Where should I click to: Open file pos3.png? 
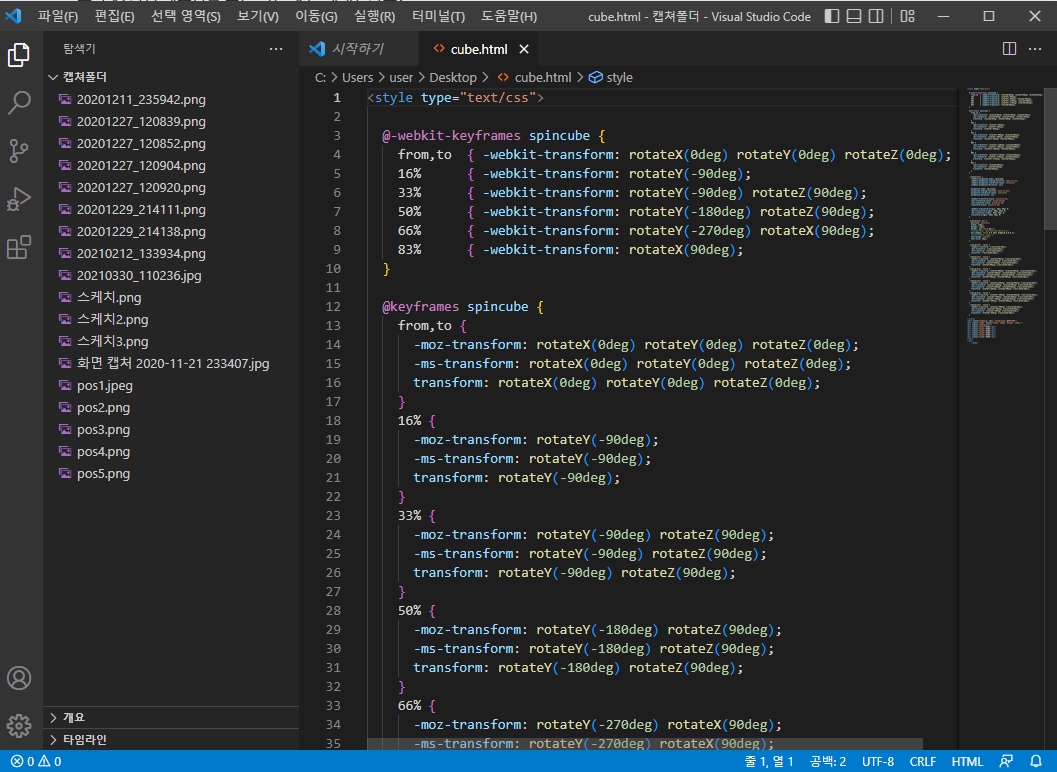pos(171,429)
